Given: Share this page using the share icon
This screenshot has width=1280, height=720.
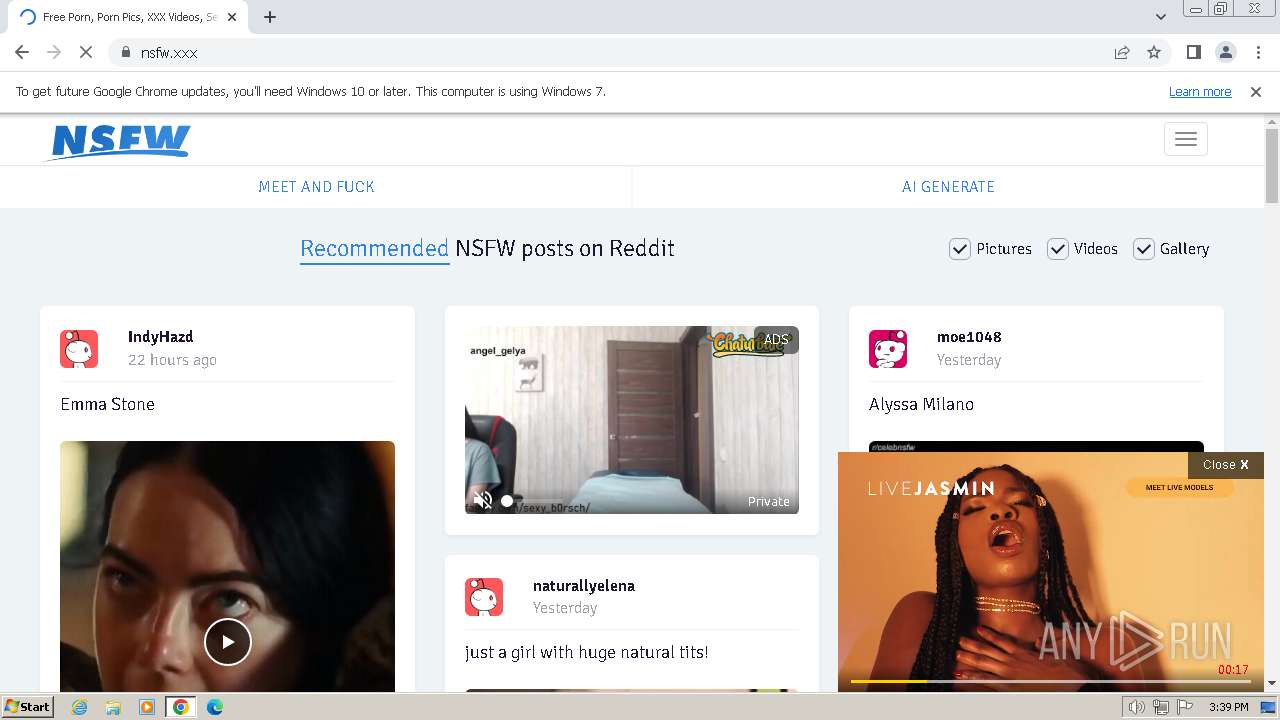Looking at the screenshot, I should click(1122, 52).
